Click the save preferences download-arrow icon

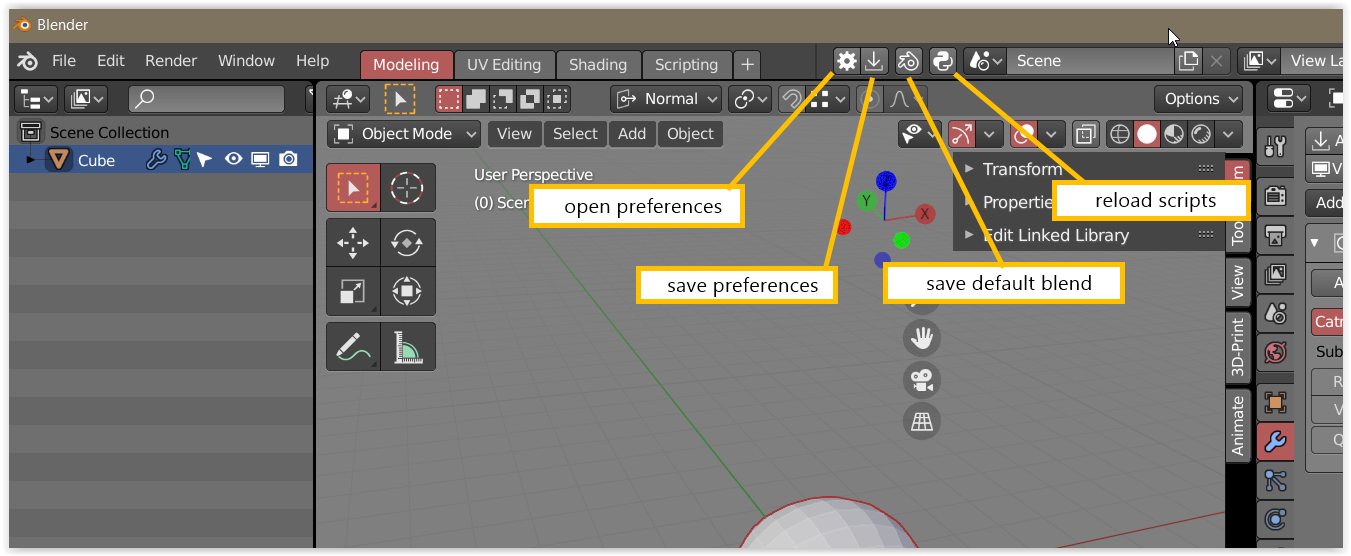pyautogui.click(x=874, y=61)
